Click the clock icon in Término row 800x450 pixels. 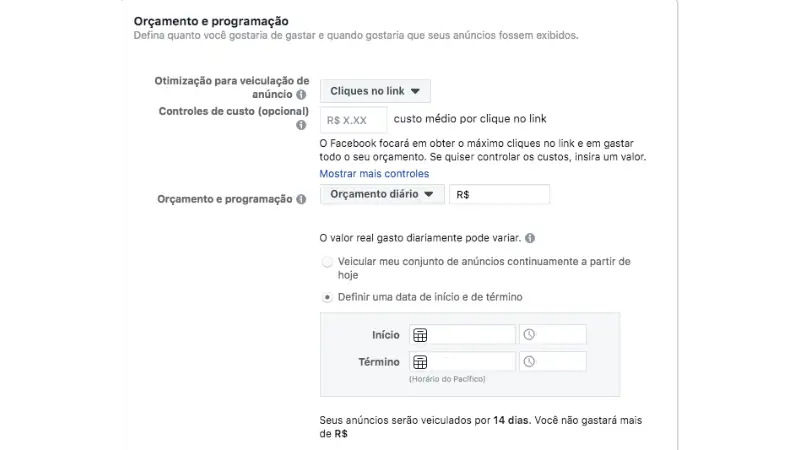[x=529, y=362]
